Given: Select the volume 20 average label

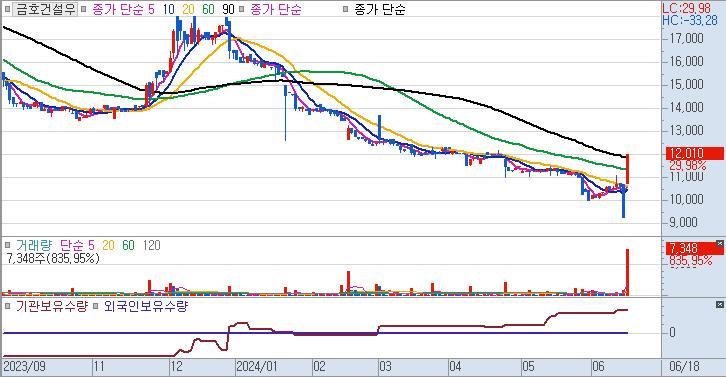Looking at the screenshot, I should click(108, 245).
